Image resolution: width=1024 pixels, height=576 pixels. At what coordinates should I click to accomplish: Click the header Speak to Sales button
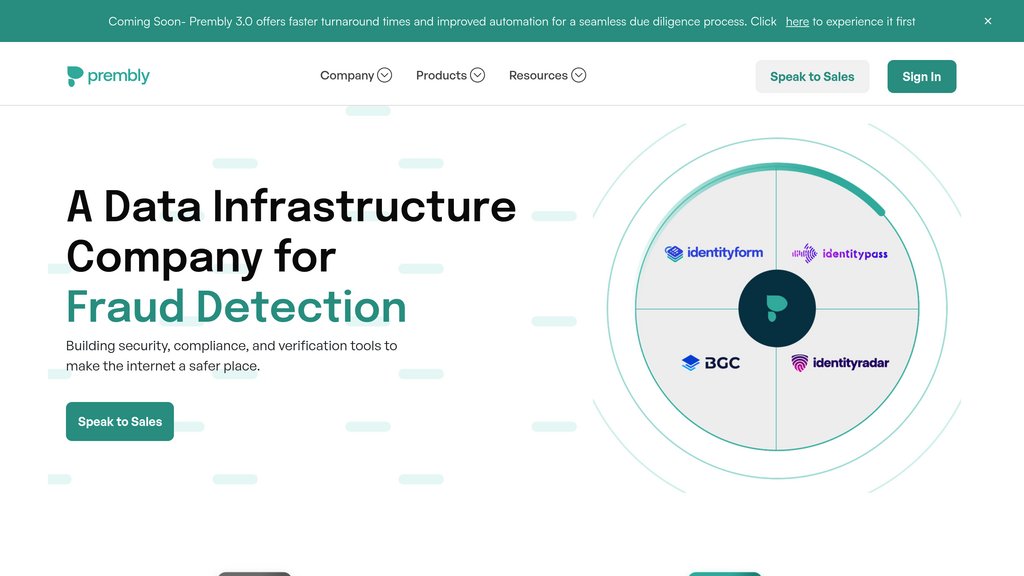812,77
